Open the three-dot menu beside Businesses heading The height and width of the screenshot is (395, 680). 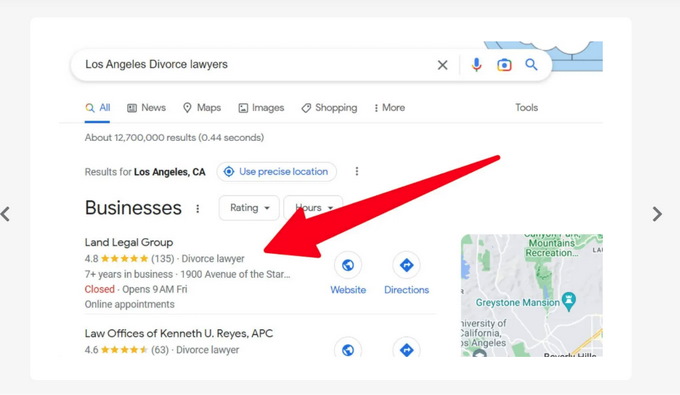tap(198, 209)
